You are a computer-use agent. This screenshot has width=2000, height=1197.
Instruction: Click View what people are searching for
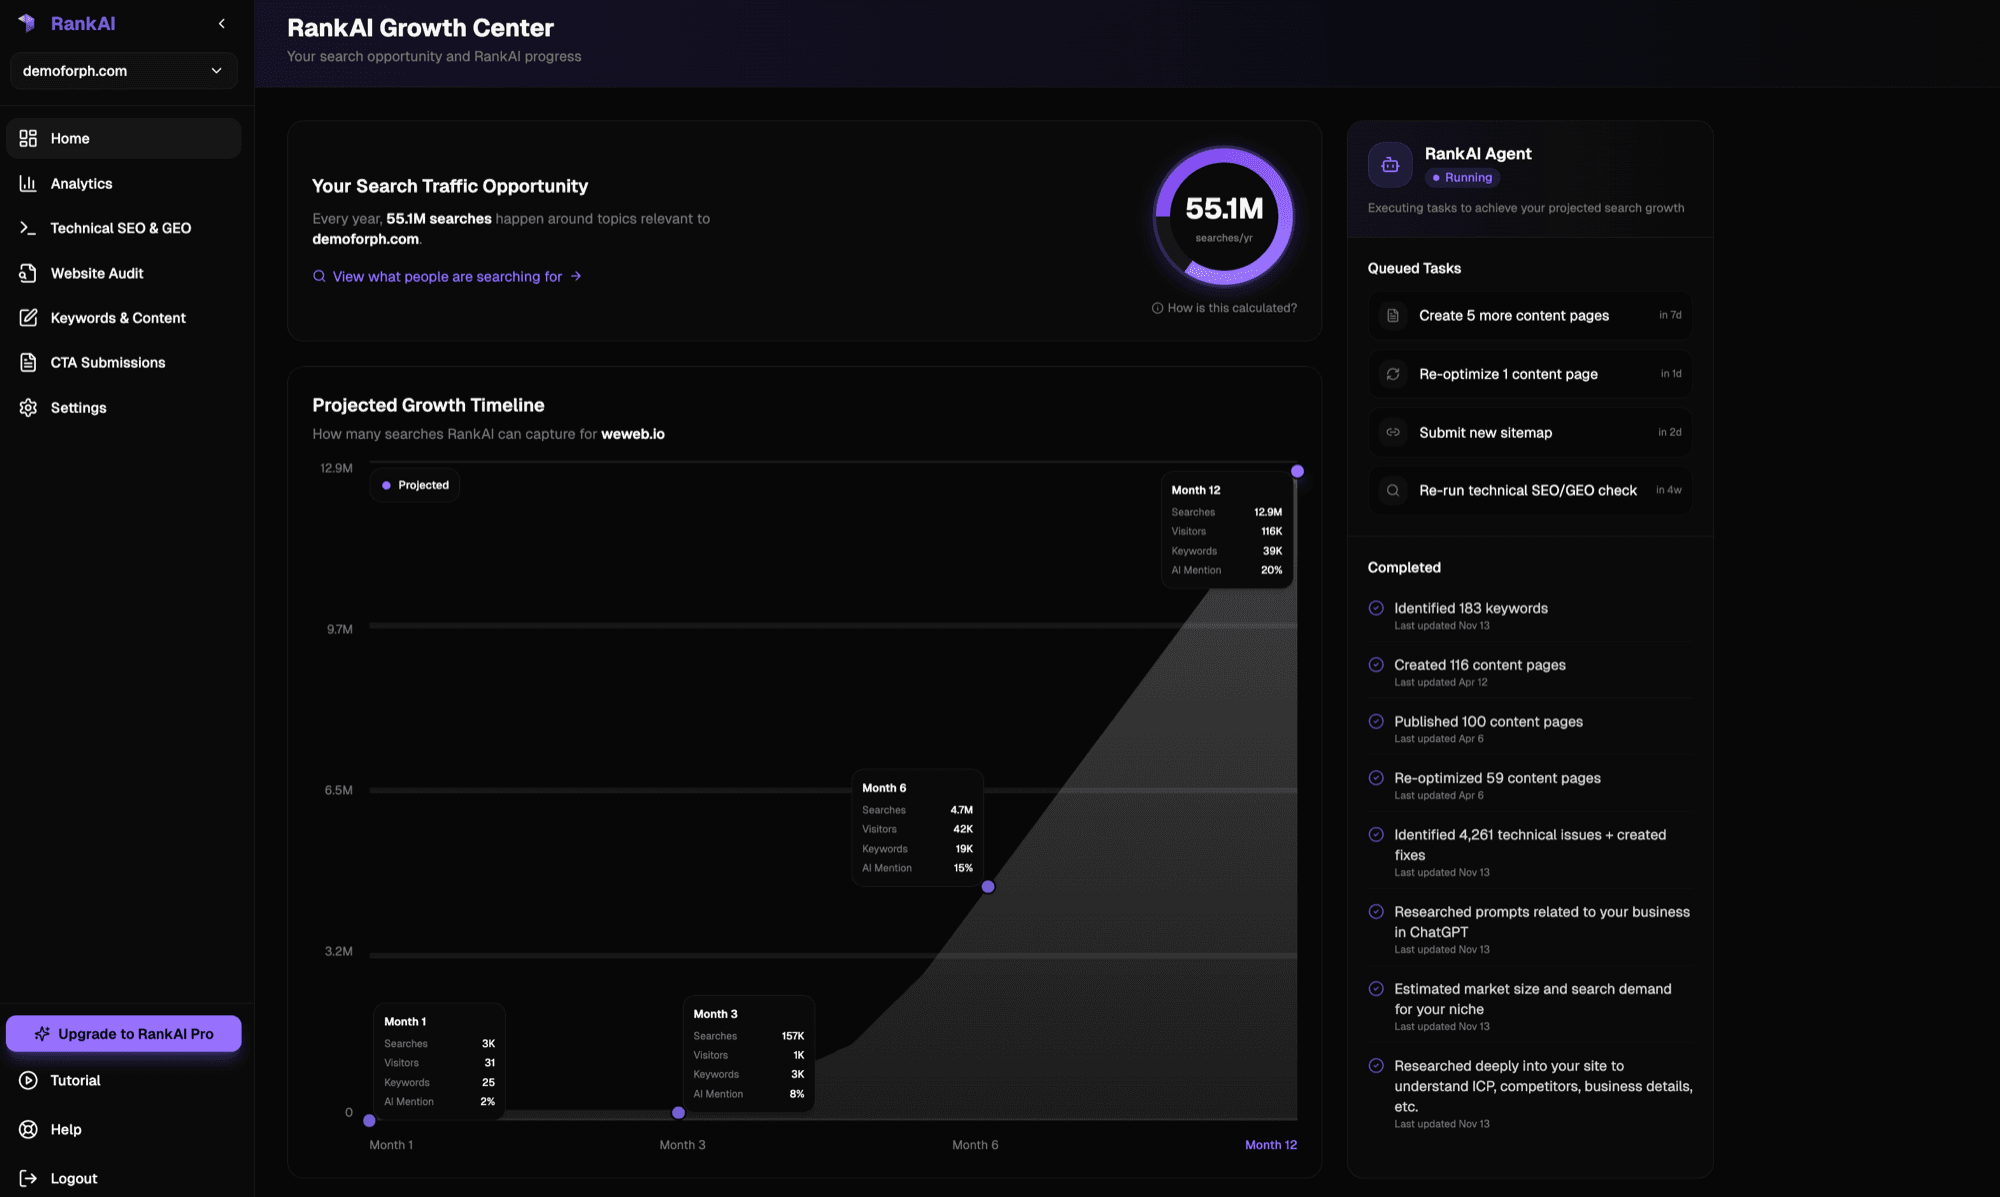447,276
